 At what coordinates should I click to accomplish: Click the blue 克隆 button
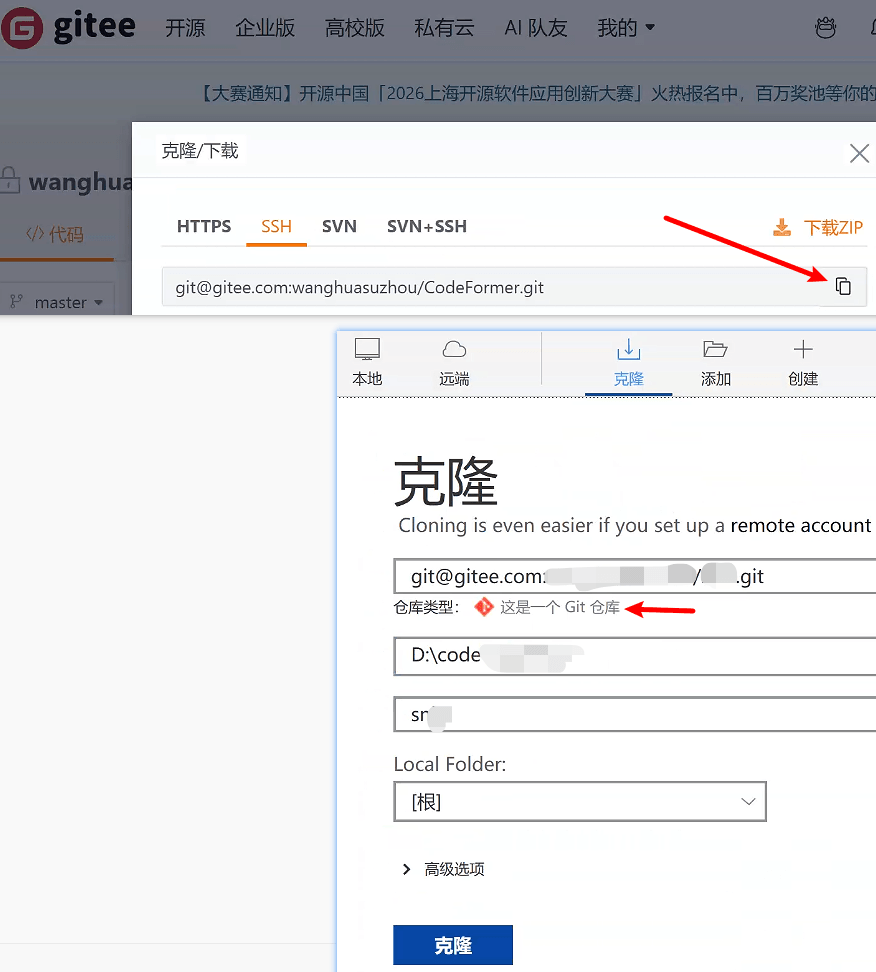[453, 945]
